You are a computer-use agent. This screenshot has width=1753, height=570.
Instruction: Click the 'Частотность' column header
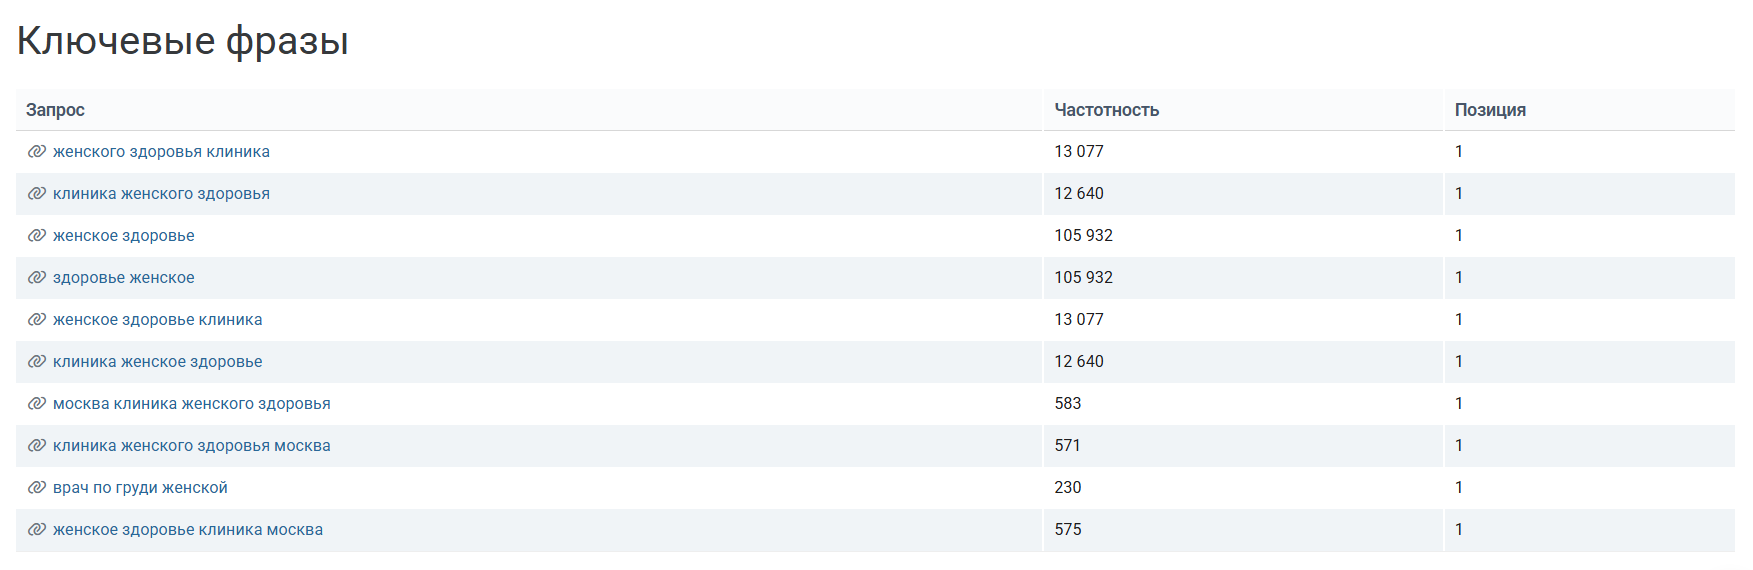tap(1107, 110)
